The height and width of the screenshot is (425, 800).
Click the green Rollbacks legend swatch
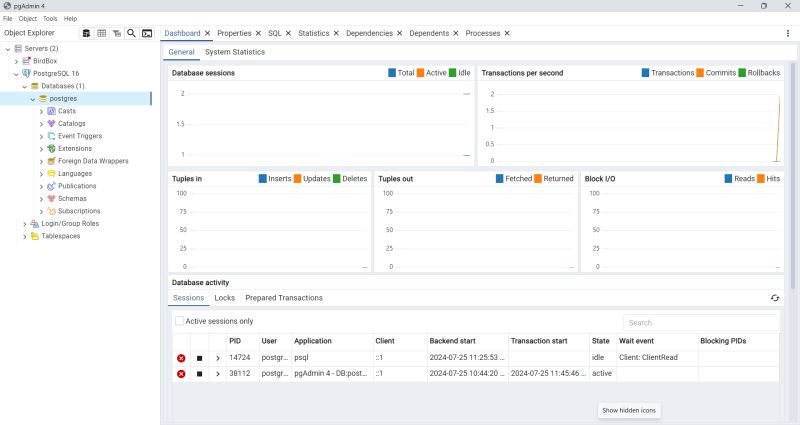pyautogui.click(x=742, y=73)
